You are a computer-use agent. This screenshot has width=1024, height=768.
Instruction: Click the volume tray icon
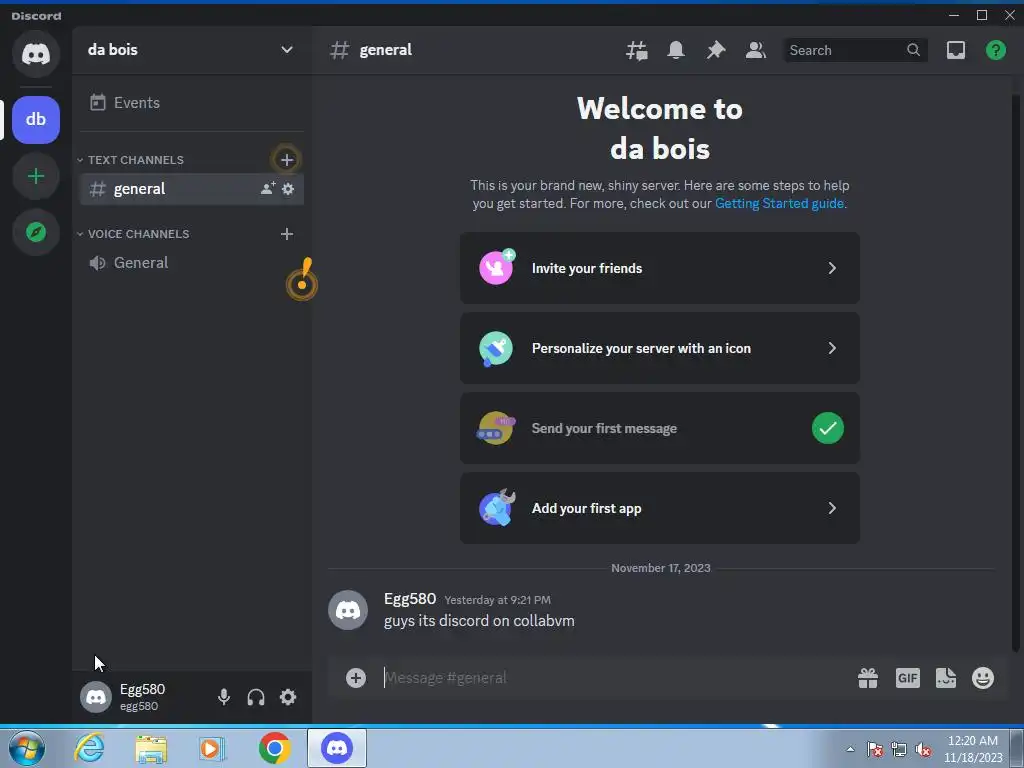(923, 749)
